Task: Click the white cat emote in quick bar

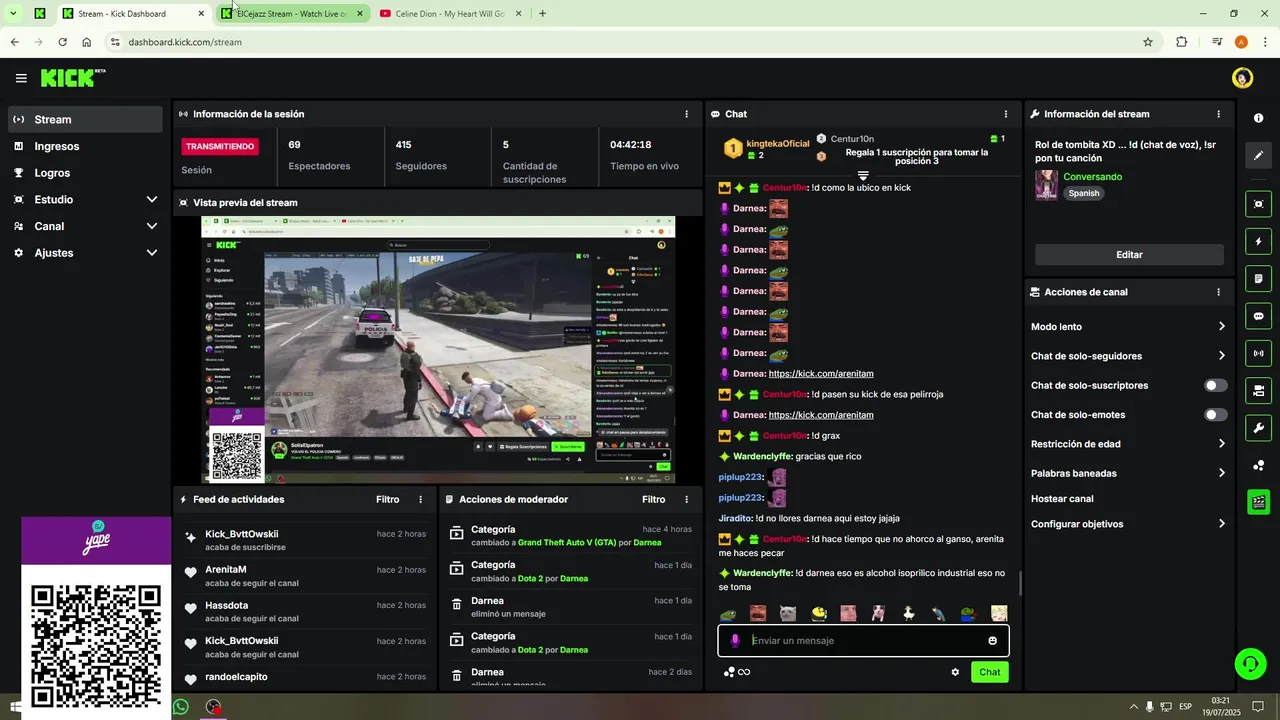Action: pos(788,613)
